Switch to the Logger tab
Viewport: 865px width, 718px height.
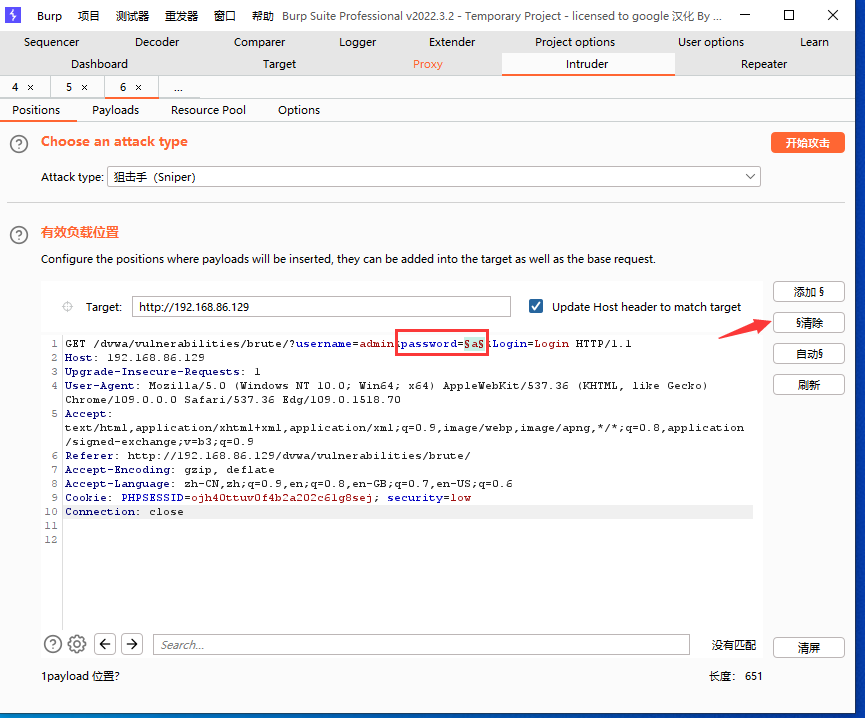357,42
